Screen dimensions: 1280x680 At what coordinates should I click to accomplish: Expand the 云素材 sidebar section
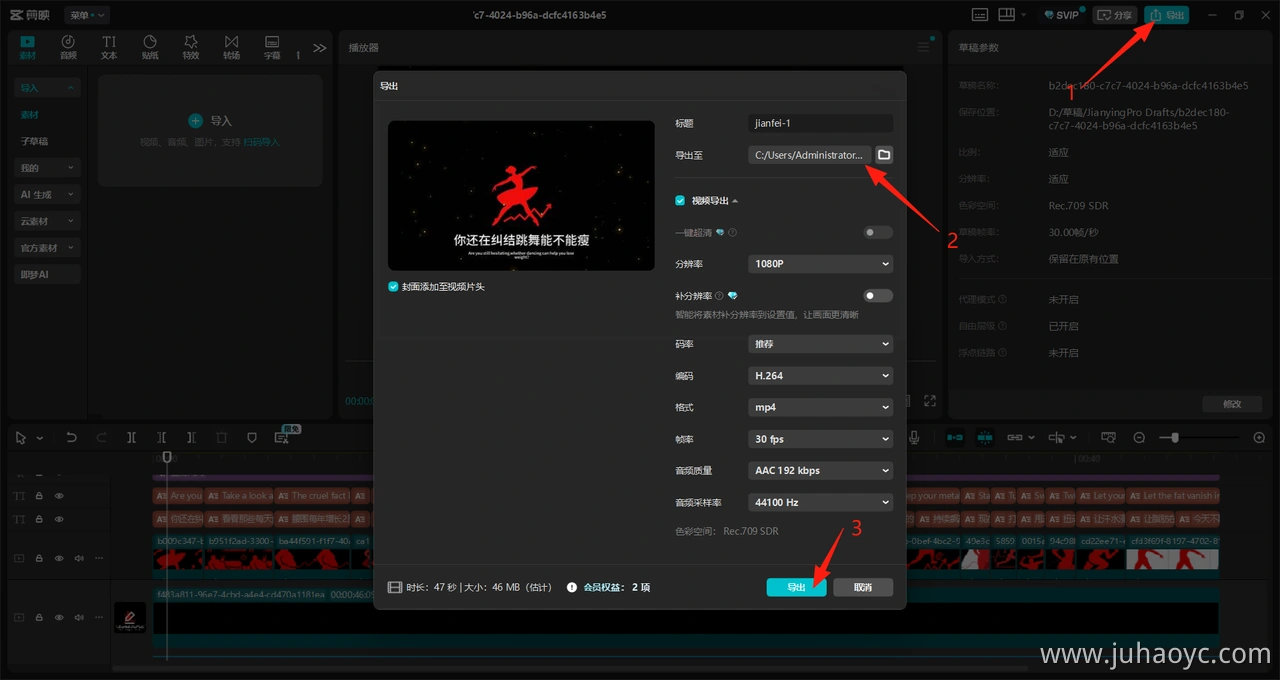47,221
